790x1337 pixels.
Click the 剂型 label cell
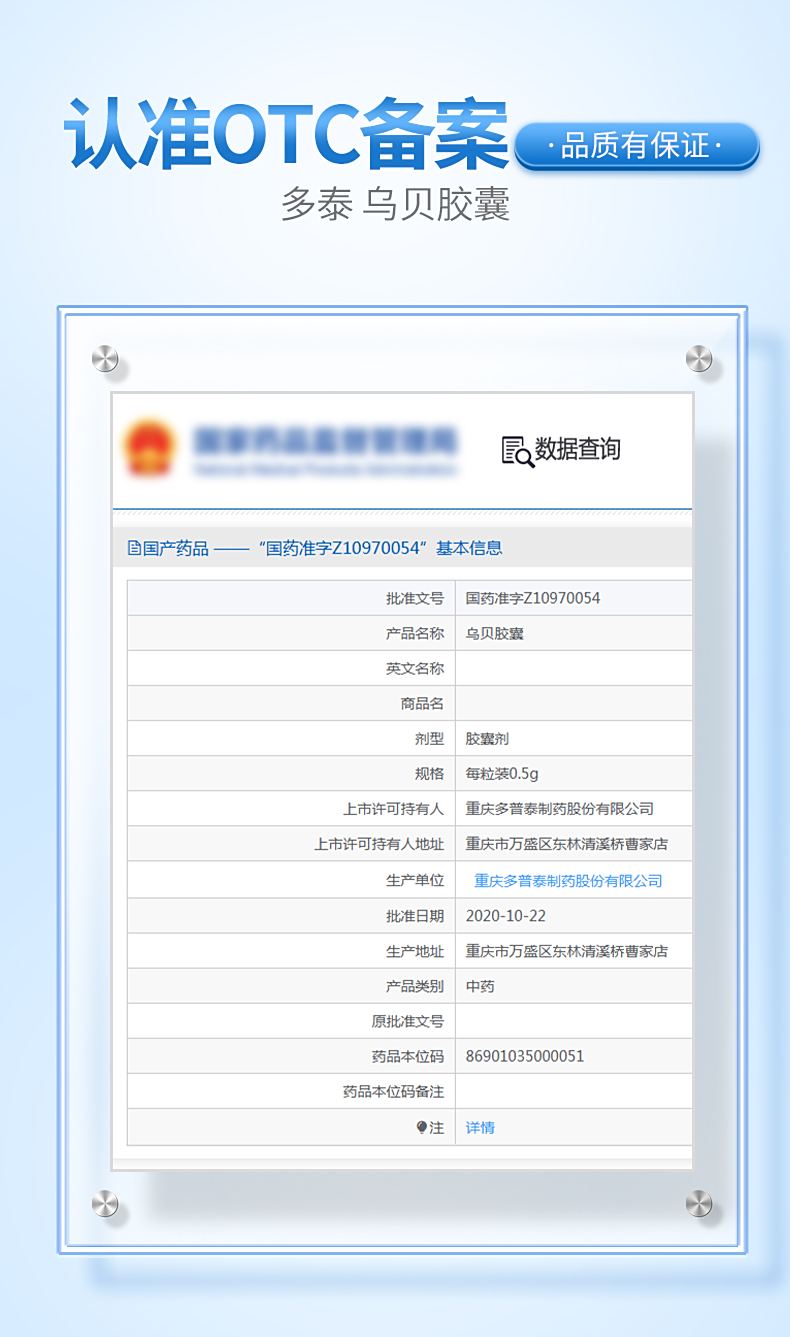[291, 738]
